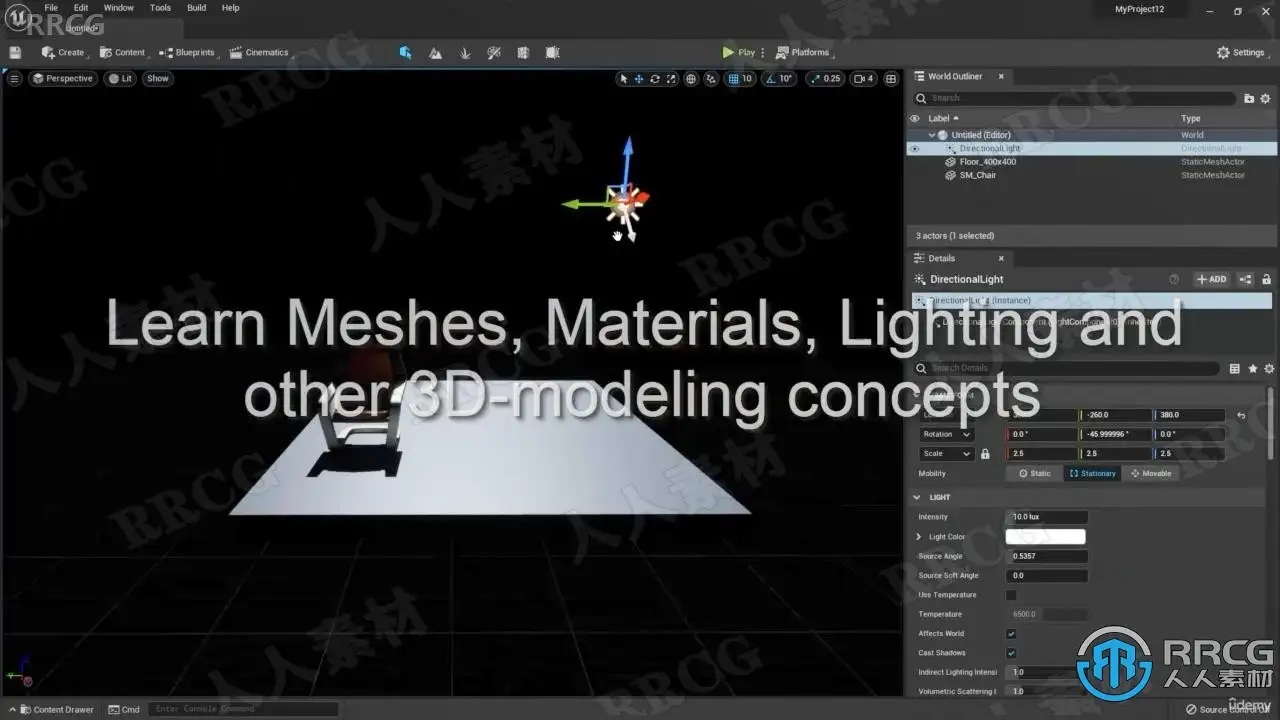Click the viewport Show button

pyautogui.click(x=158, y=78)
